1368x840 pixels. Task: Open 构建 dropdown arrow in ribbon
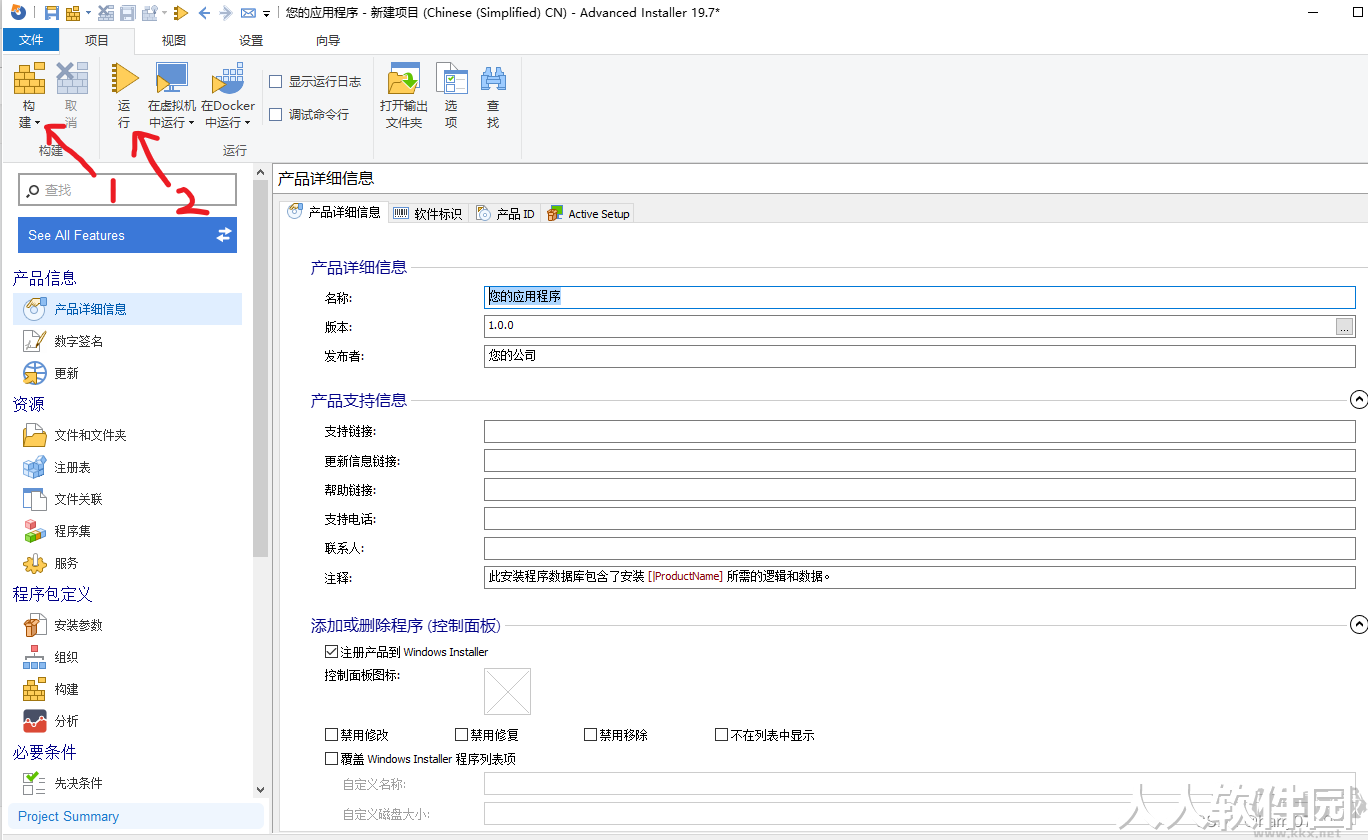(38, 123)
